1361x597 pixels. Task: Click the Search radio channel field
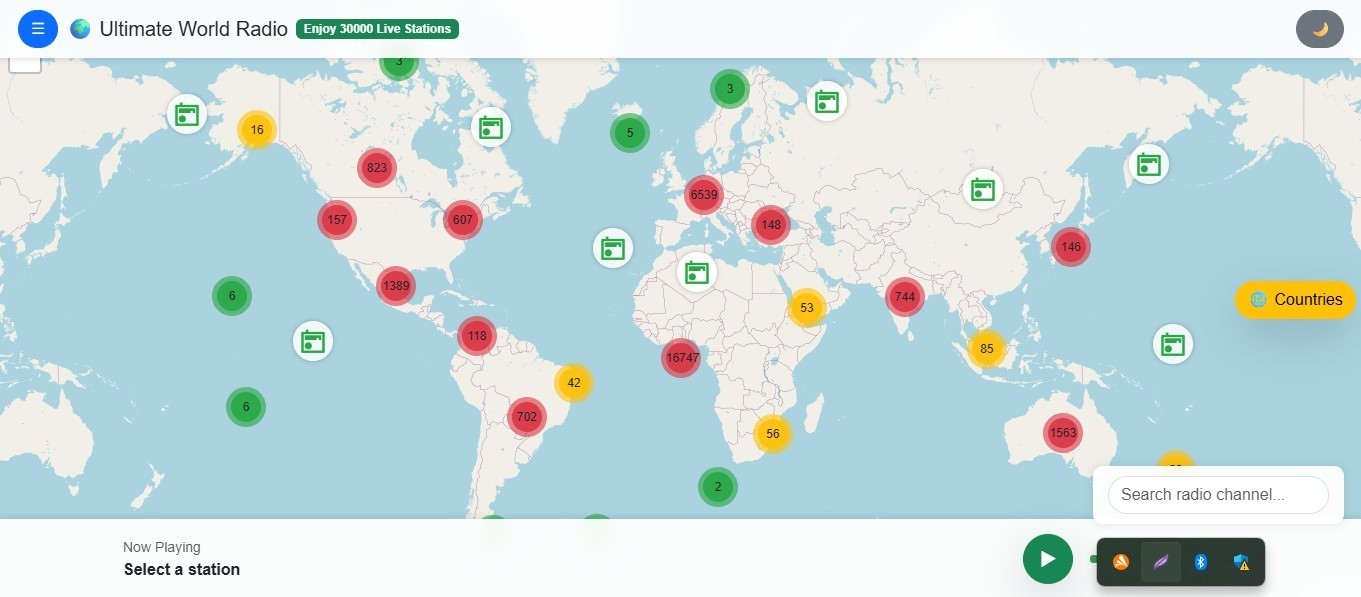(x=1218, y=494)
